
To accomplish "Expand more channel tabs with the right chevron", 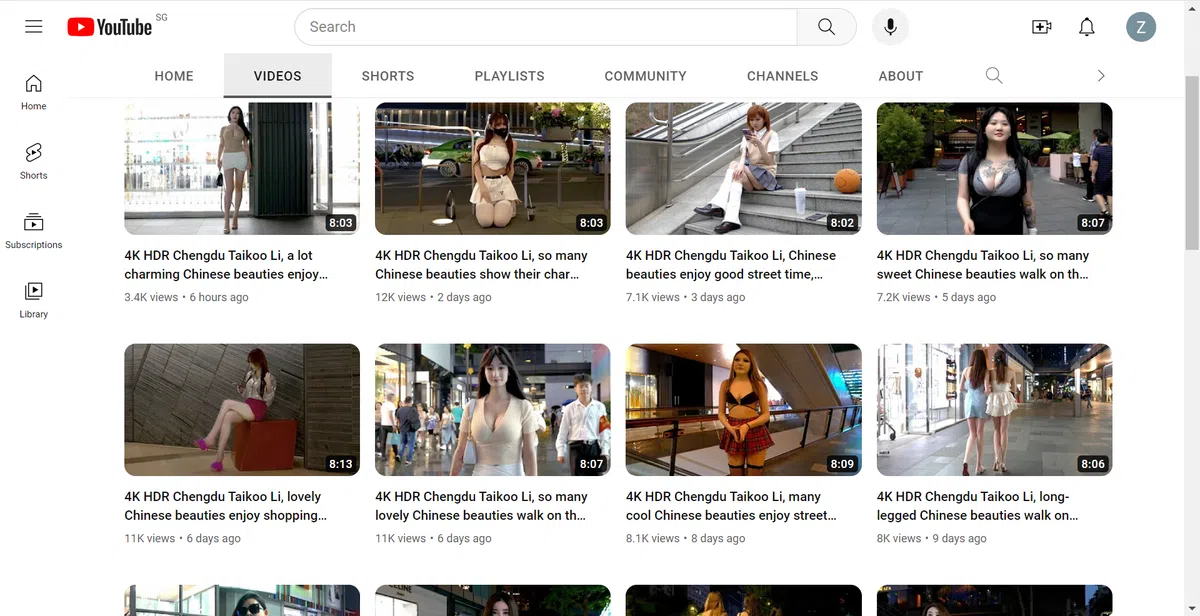I will (1100, 75).
